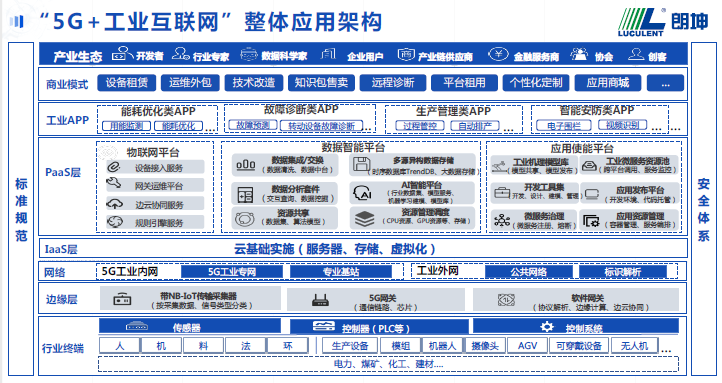722x383 pixels.
Task: Select the 知识包售卖 box
Action: (x=321, y=83)
